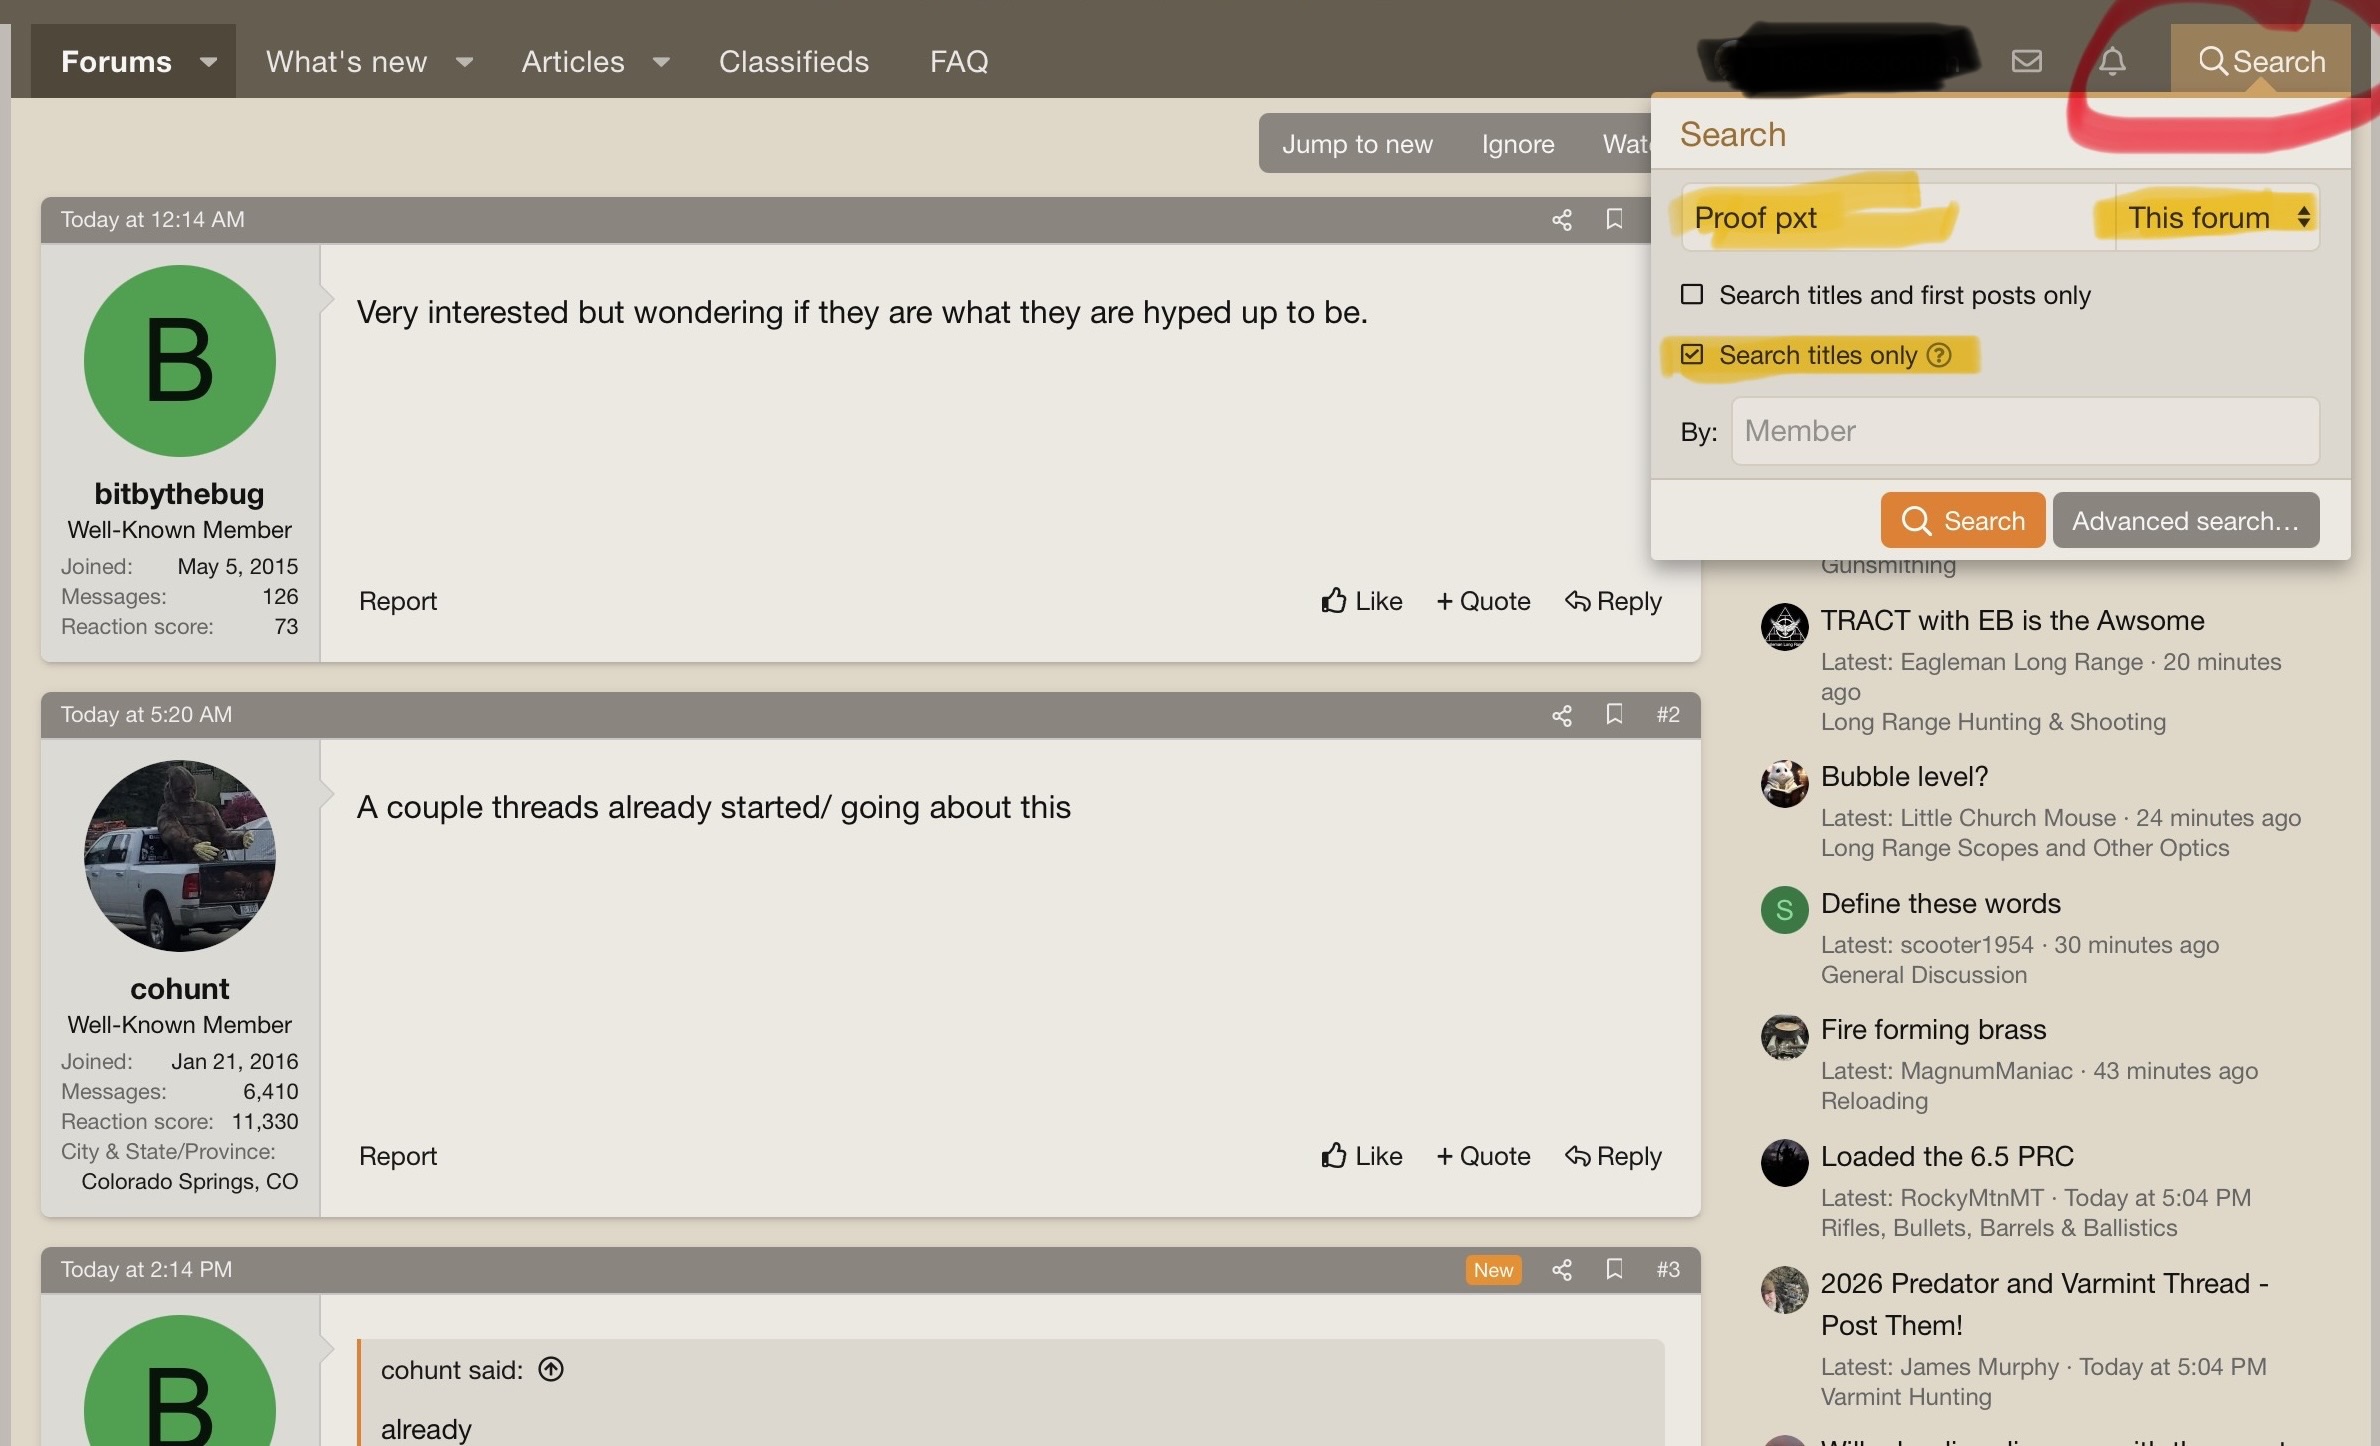Click help icon beside Search titles only

click(1939, 355)
